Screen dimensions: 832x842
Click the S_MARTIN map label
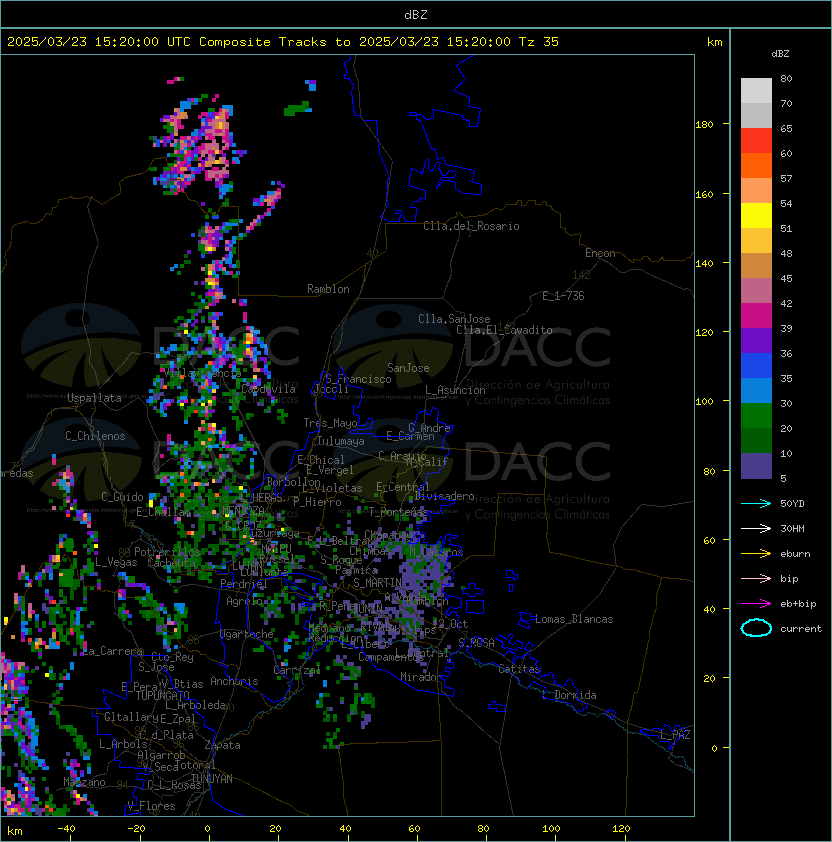pos(378,583)
